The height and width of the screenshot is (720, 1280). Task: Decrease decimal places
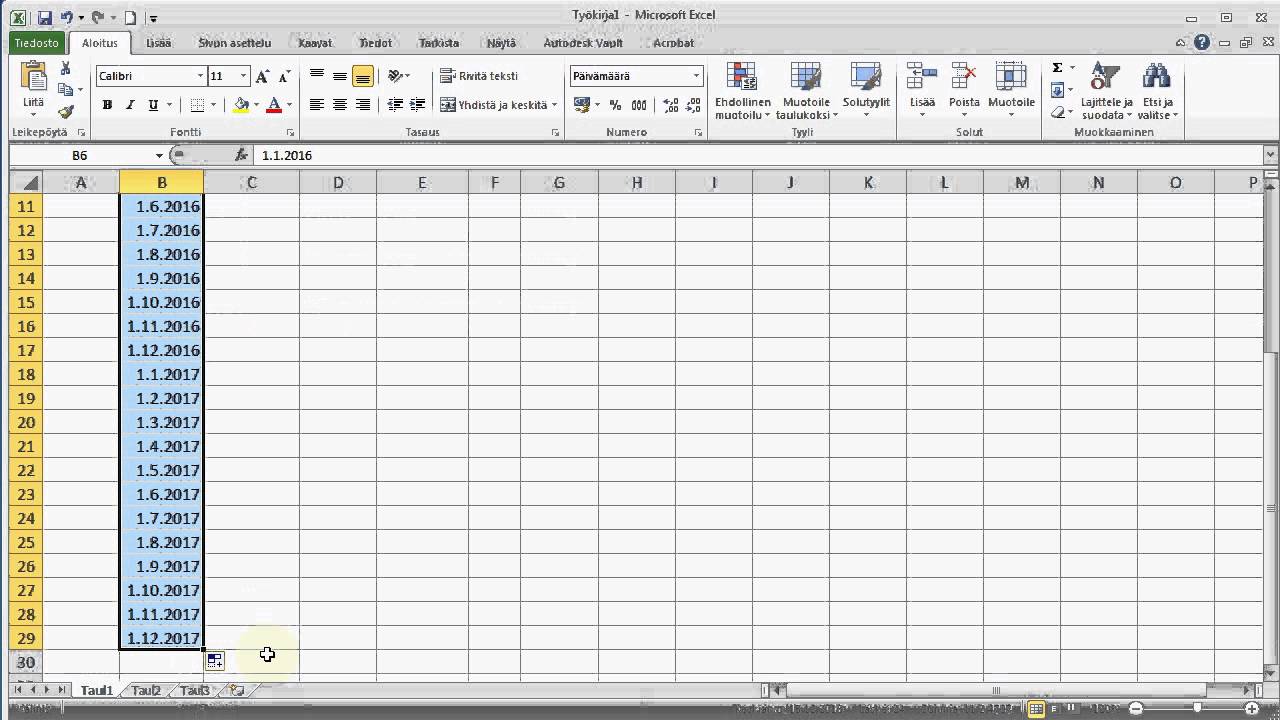tap(692, 105)
